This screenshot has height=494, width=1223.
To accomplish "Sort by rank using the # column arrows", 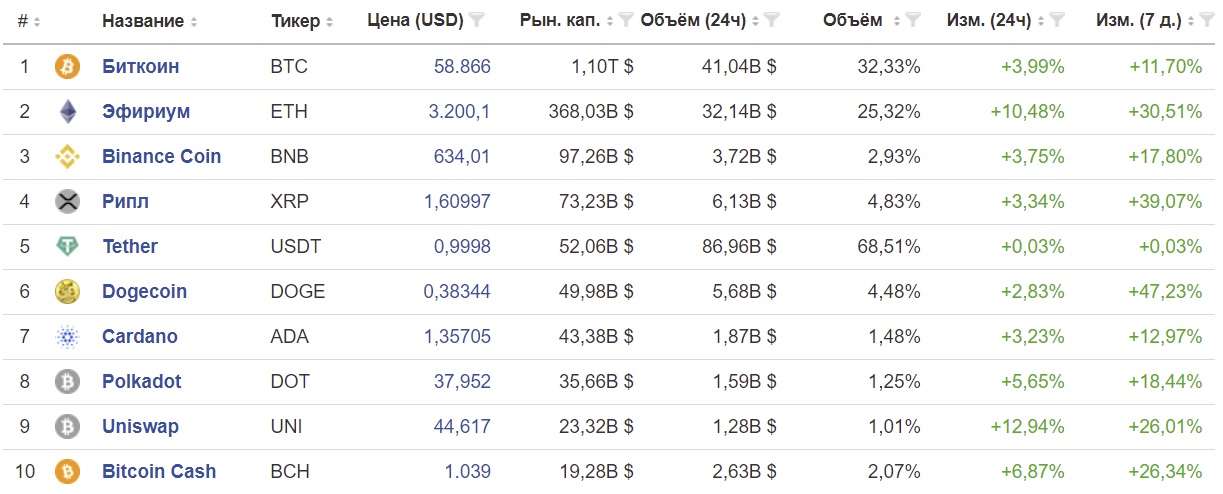I will pyautogui.click(x=37, y=22).
